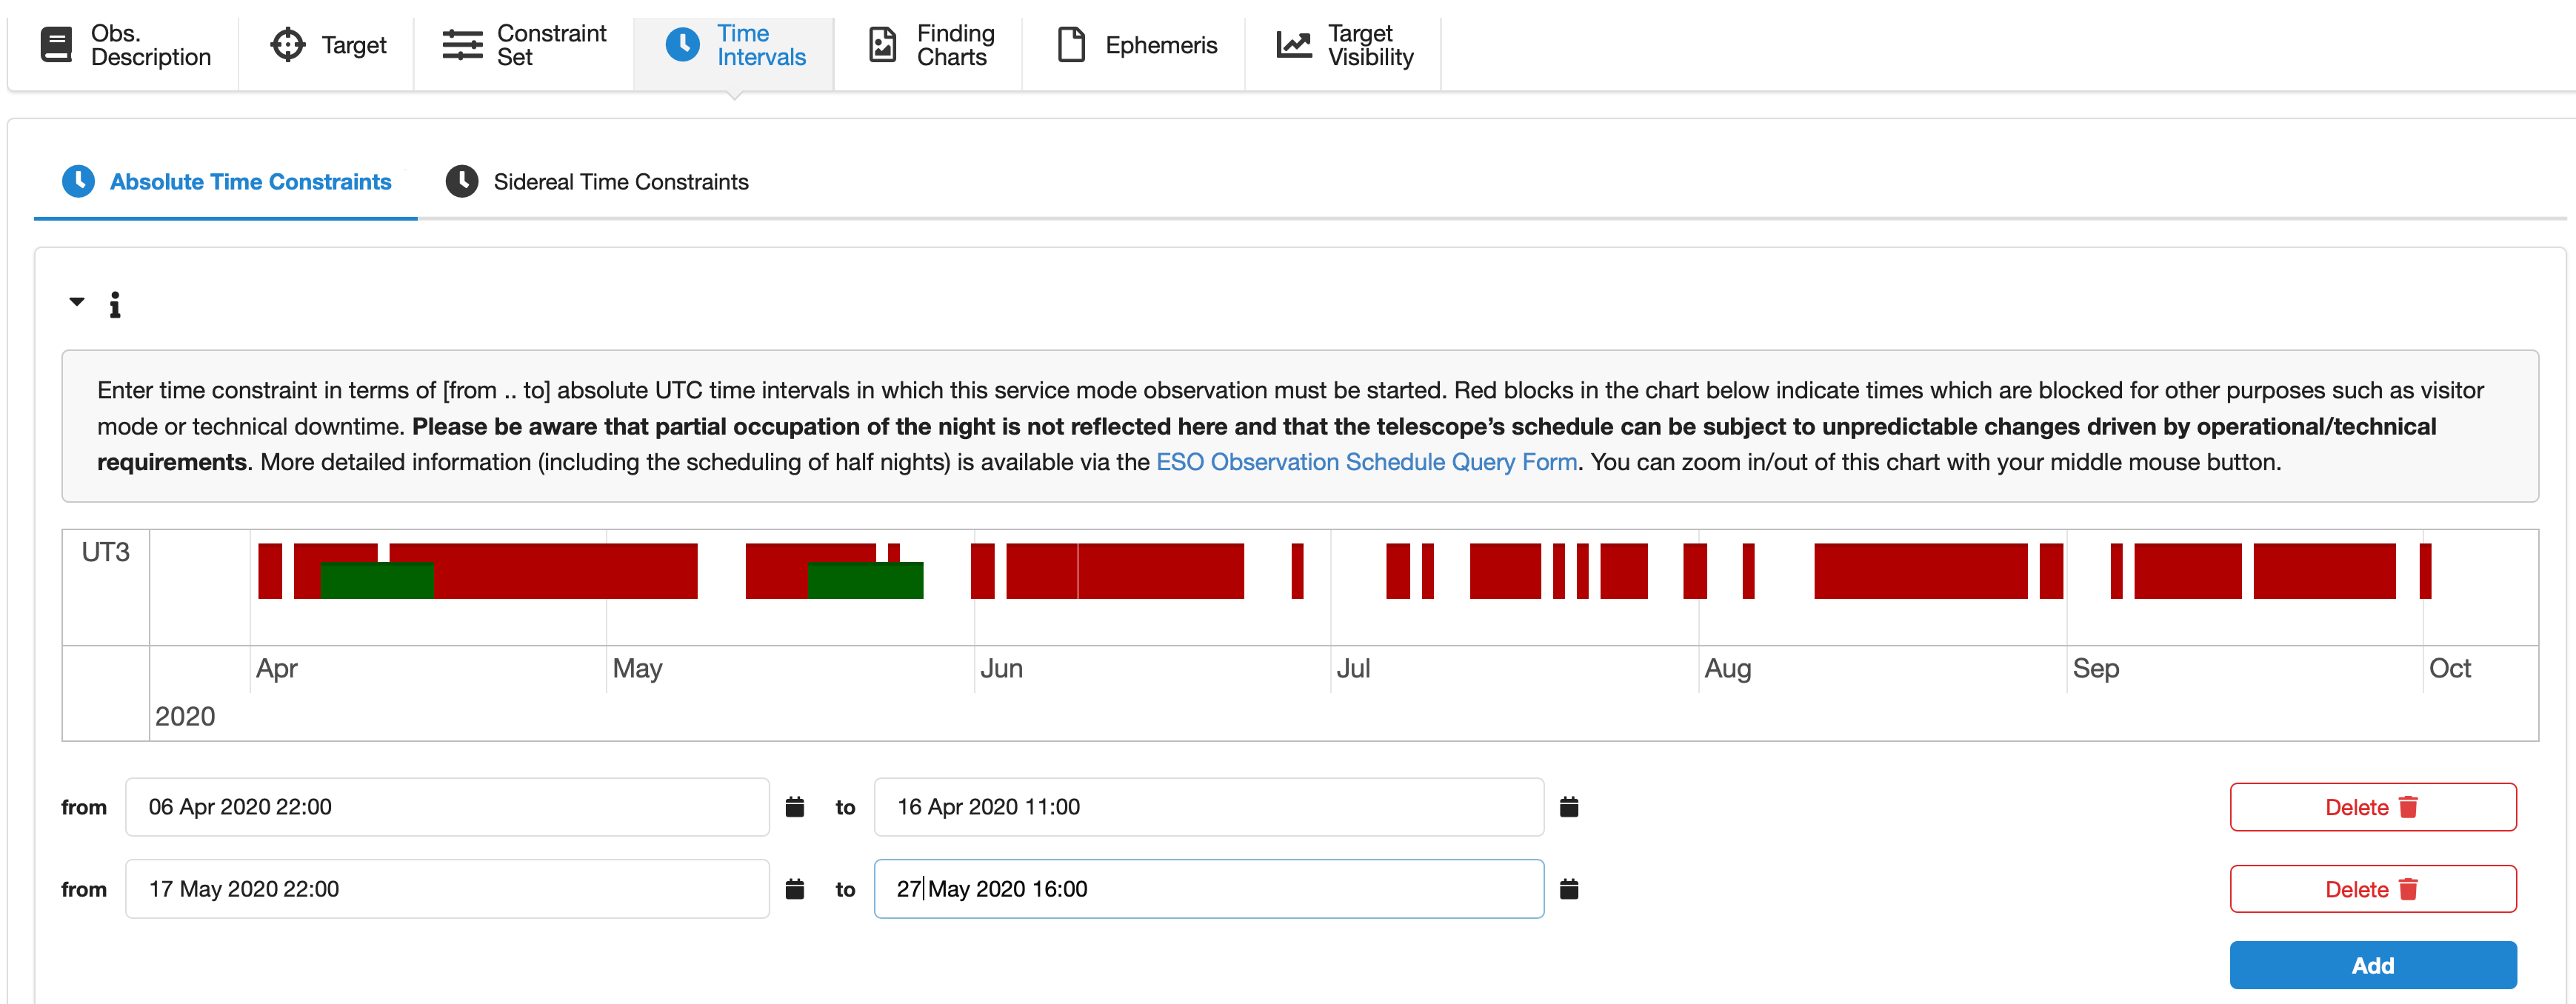The image size is (2576, 1004).
Task: Open calendar picker for 17 May from-date
Action: [x=794, y=889]
